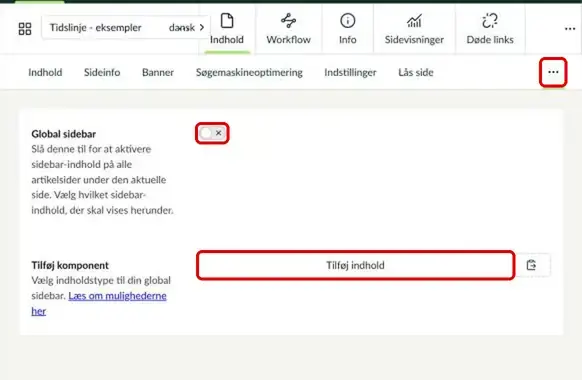Click the import content icon beside Tilføj indhold
Screen dimensions: 582x380
[x=531, y=265]
